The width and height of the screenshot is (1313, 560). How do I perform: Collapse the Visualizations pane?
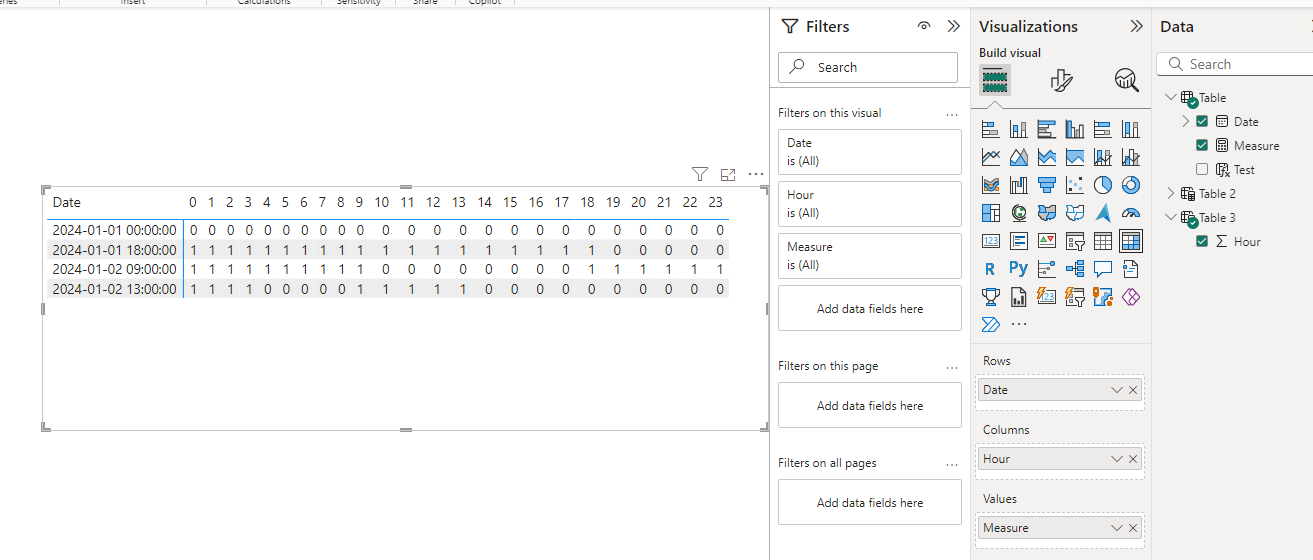pyautogui.click(x=1136, y=27)
